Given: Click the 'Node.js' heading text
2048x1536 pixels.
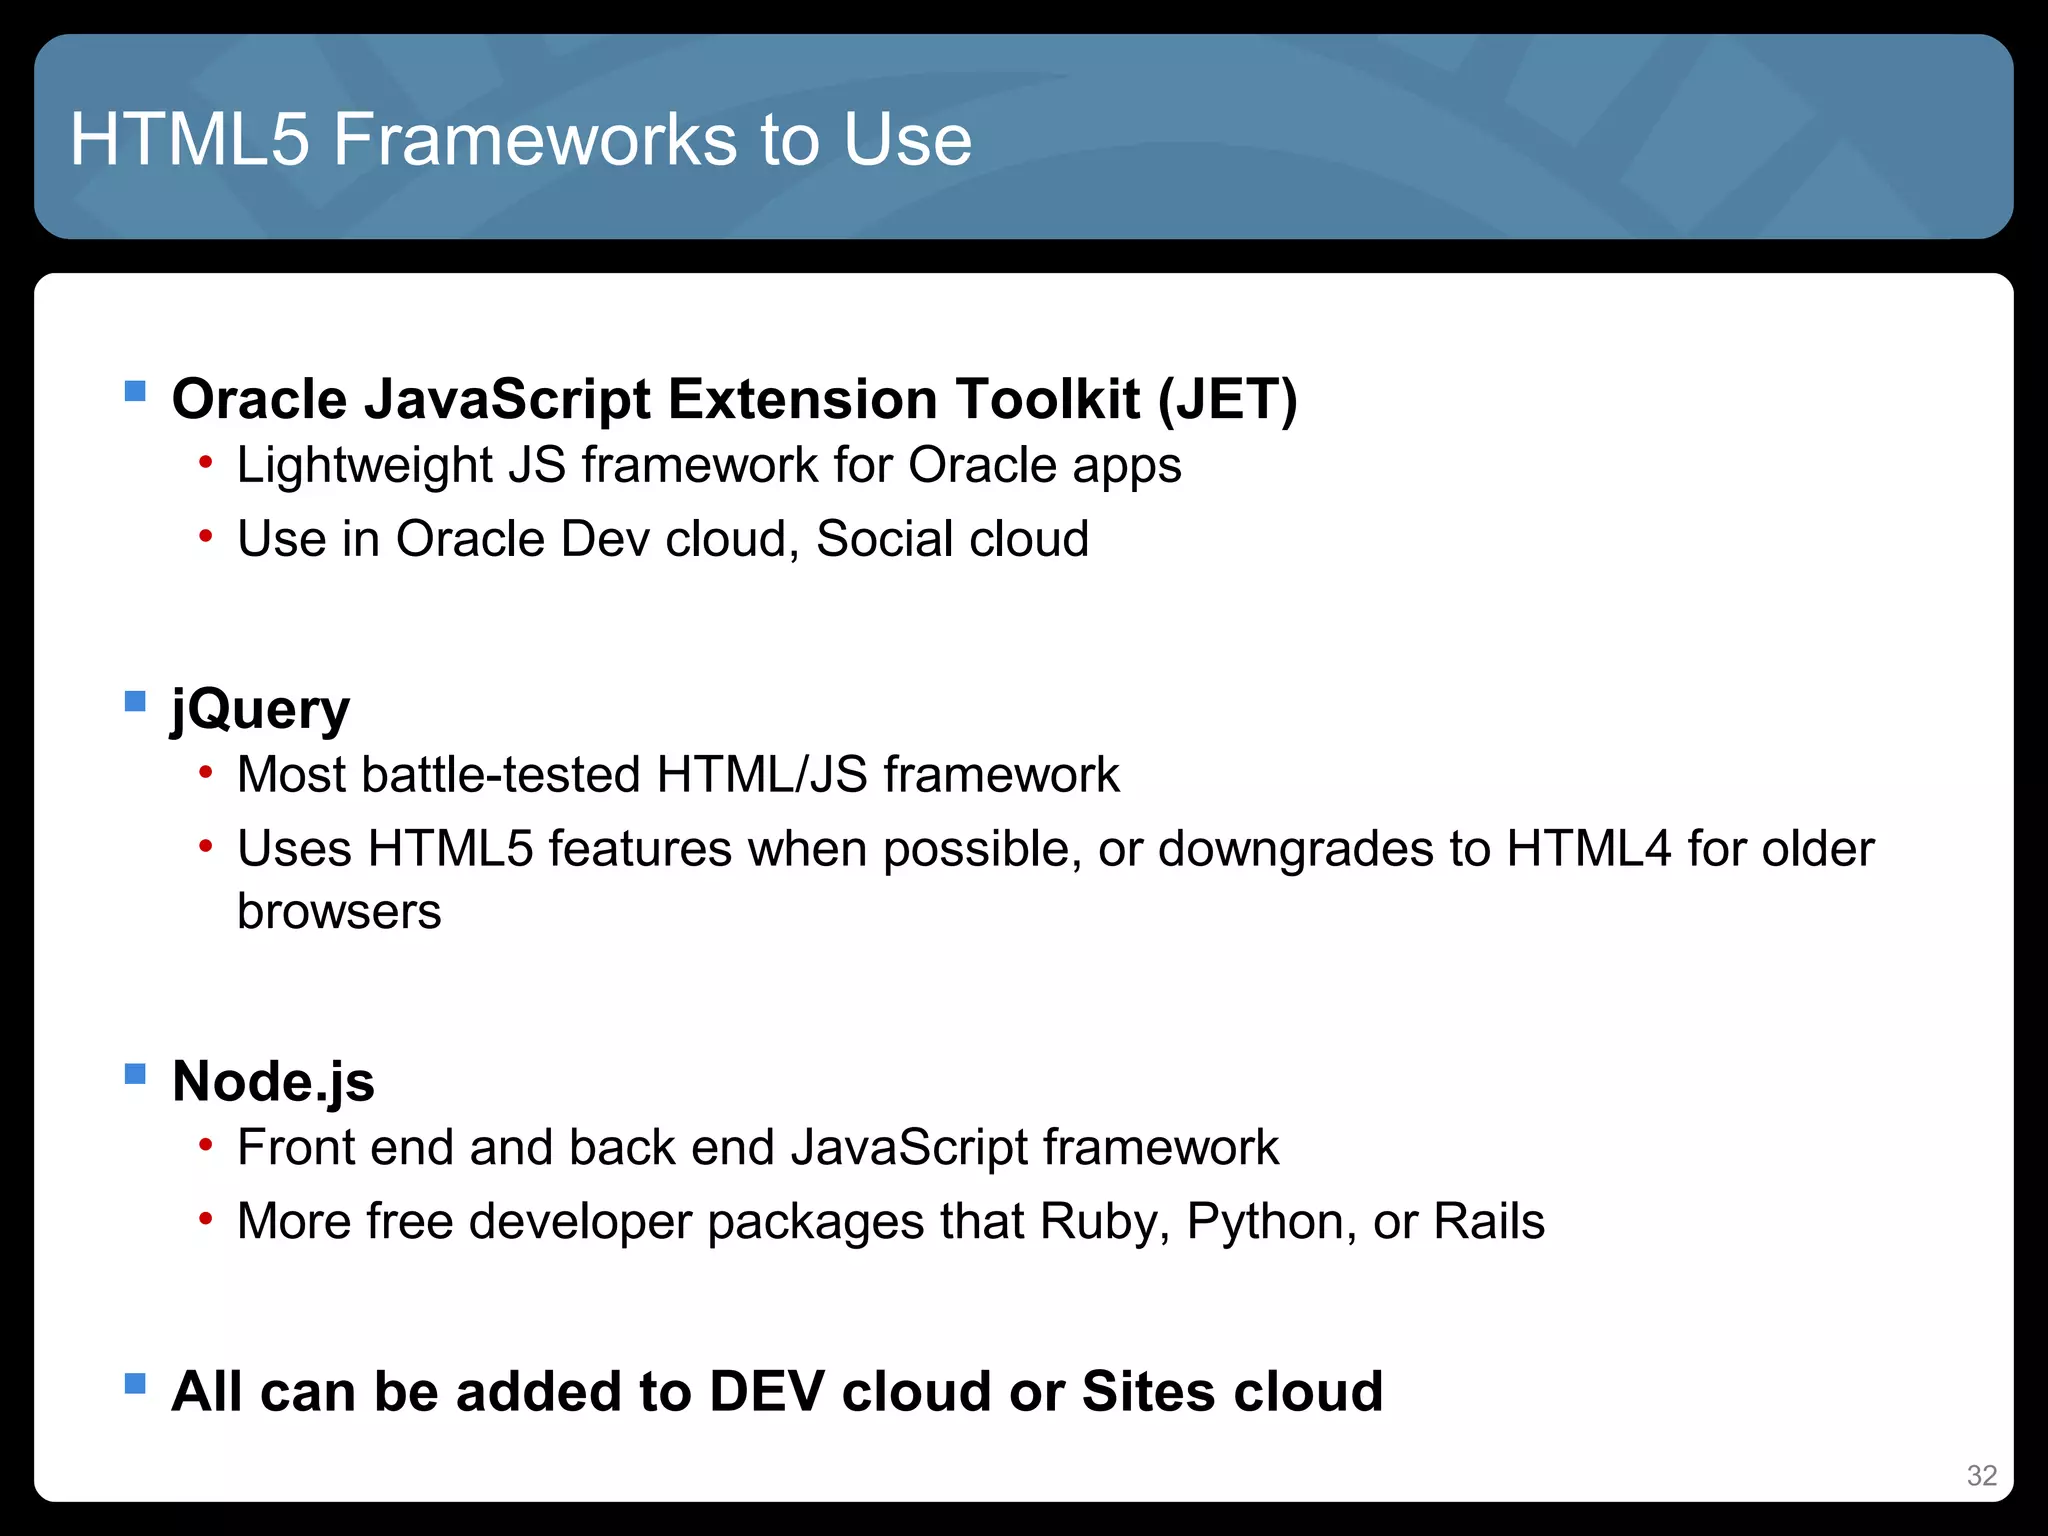Looking at the screenshot, I should click(x=273, y=1082).
